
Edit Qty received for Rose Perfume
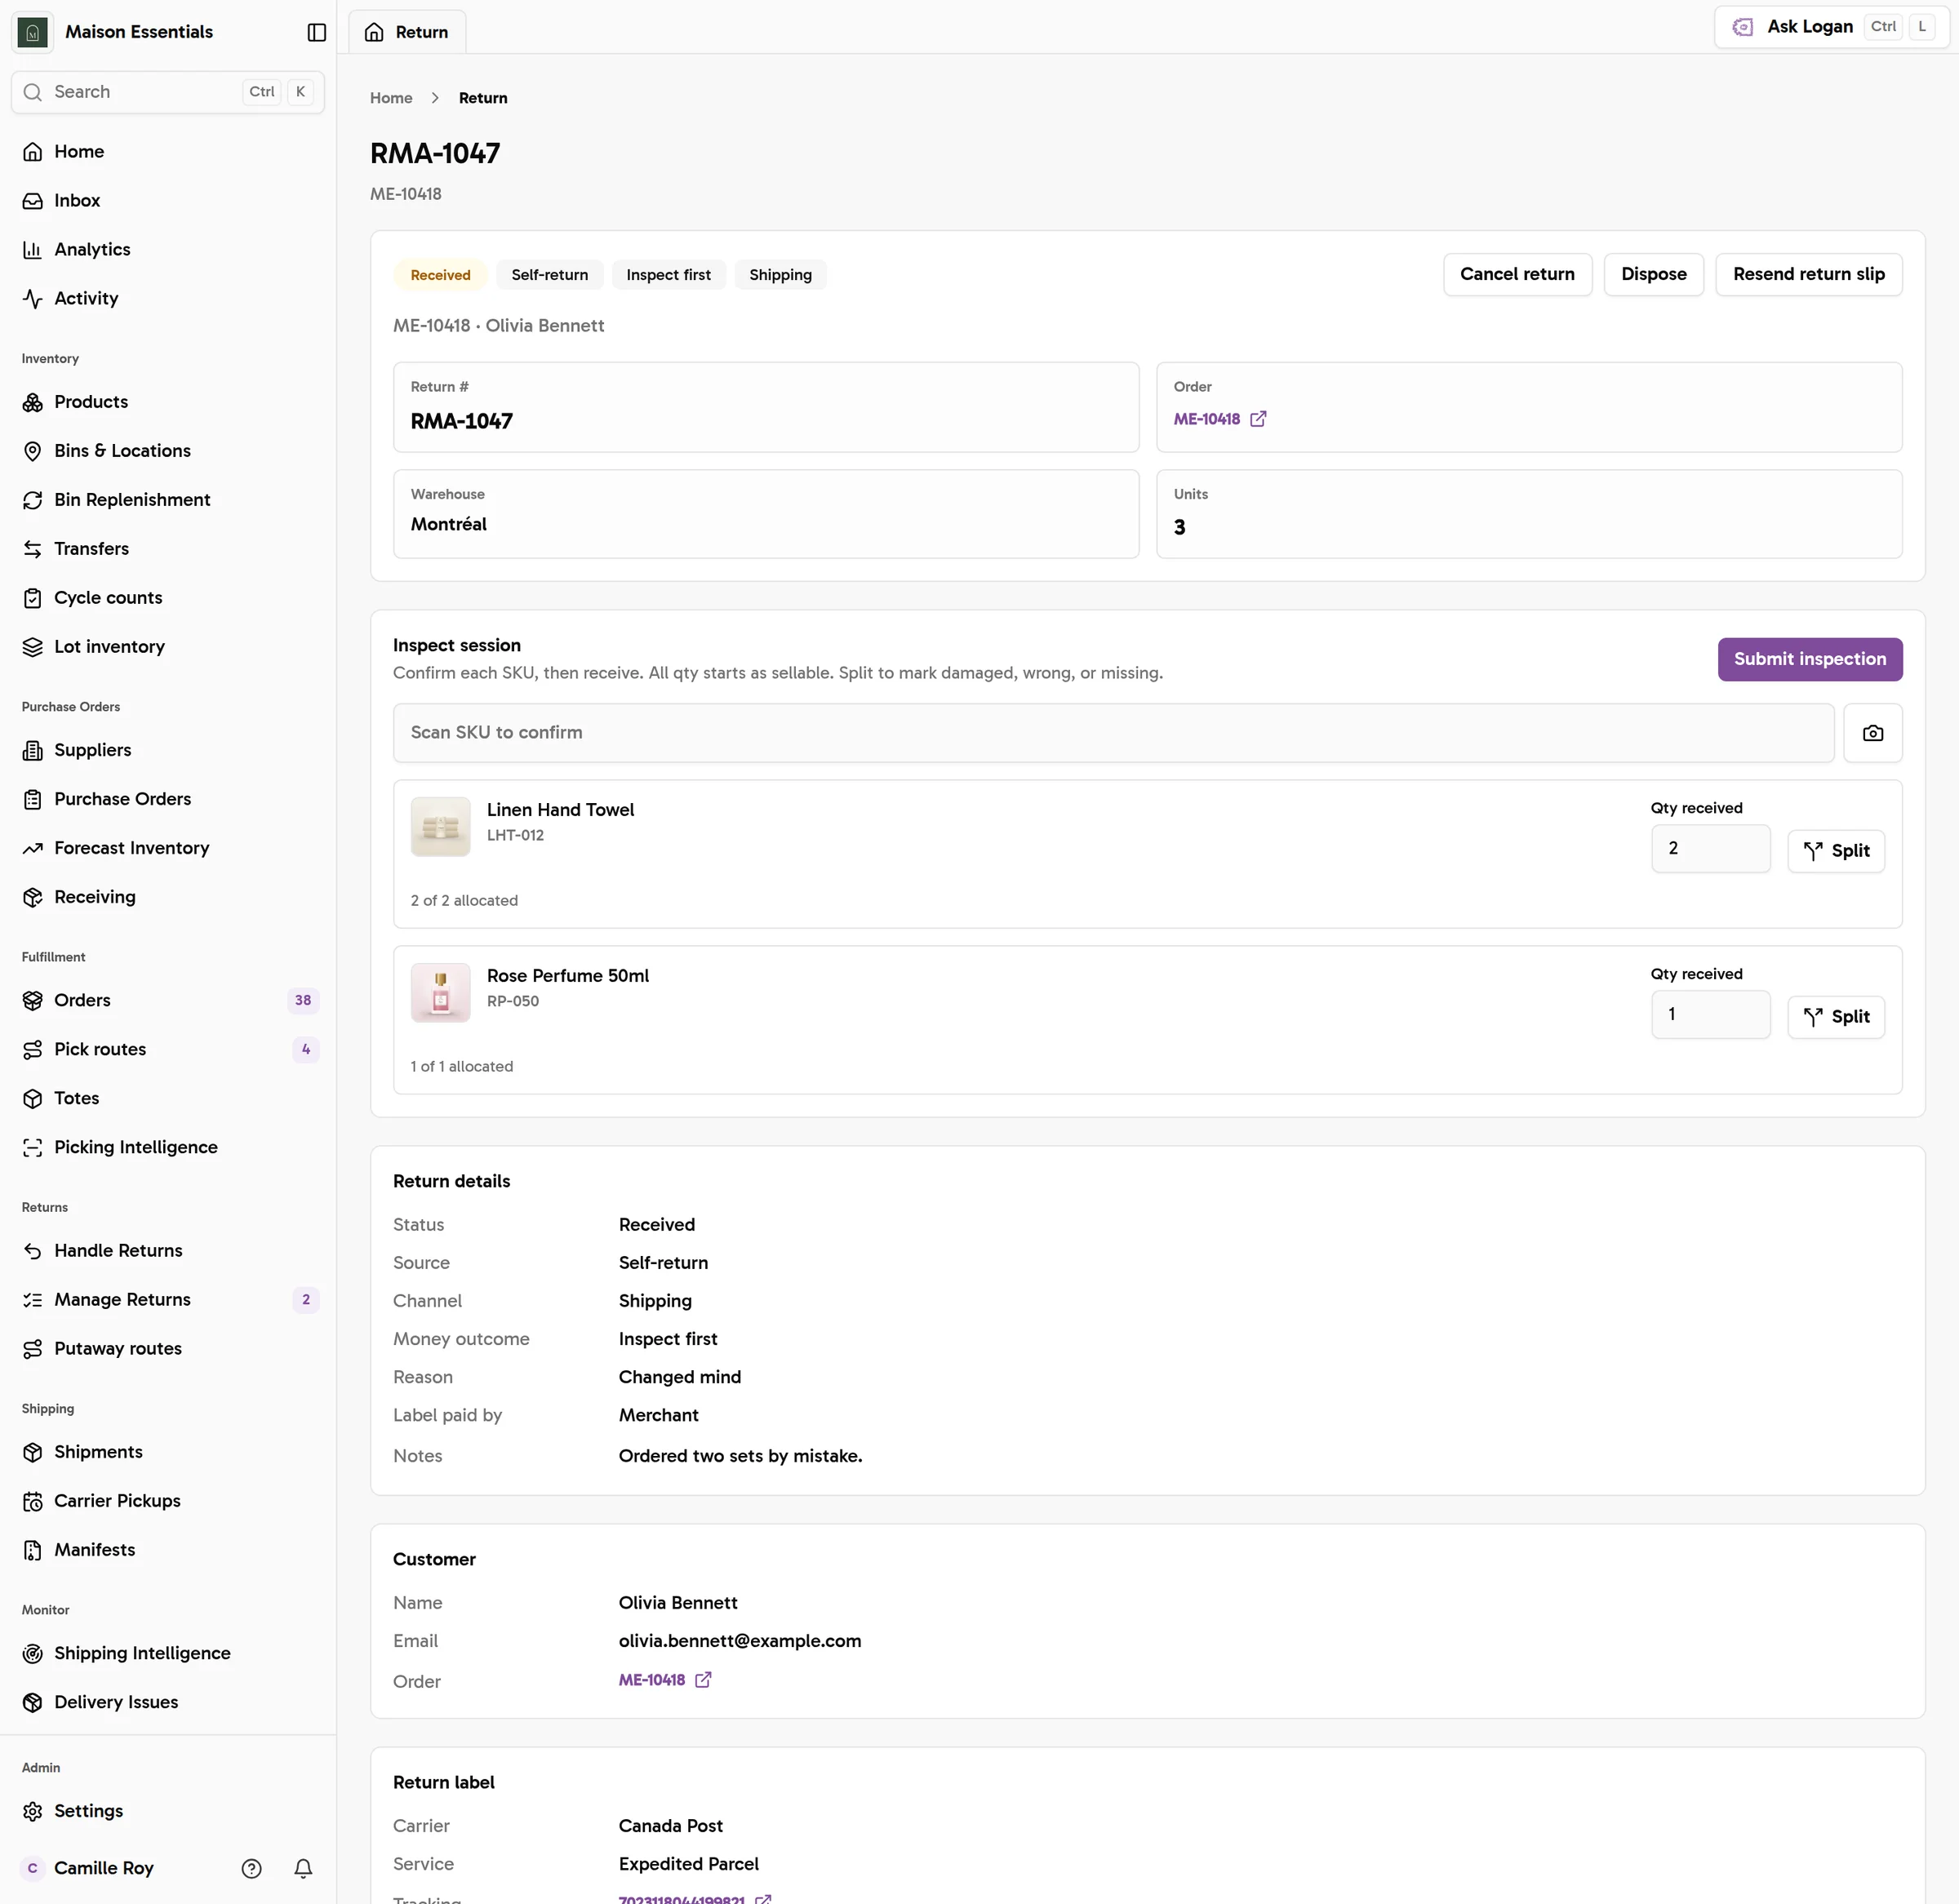coord(1710,1015)
